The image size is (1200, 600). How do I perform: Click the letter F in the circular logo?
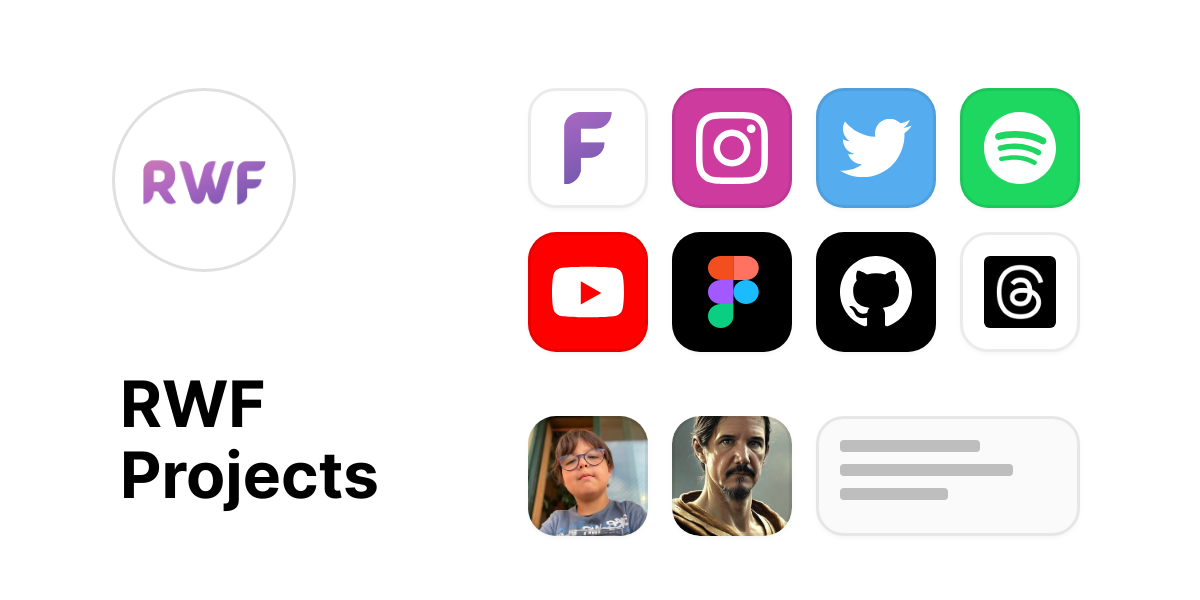click(x=249, y=182)
